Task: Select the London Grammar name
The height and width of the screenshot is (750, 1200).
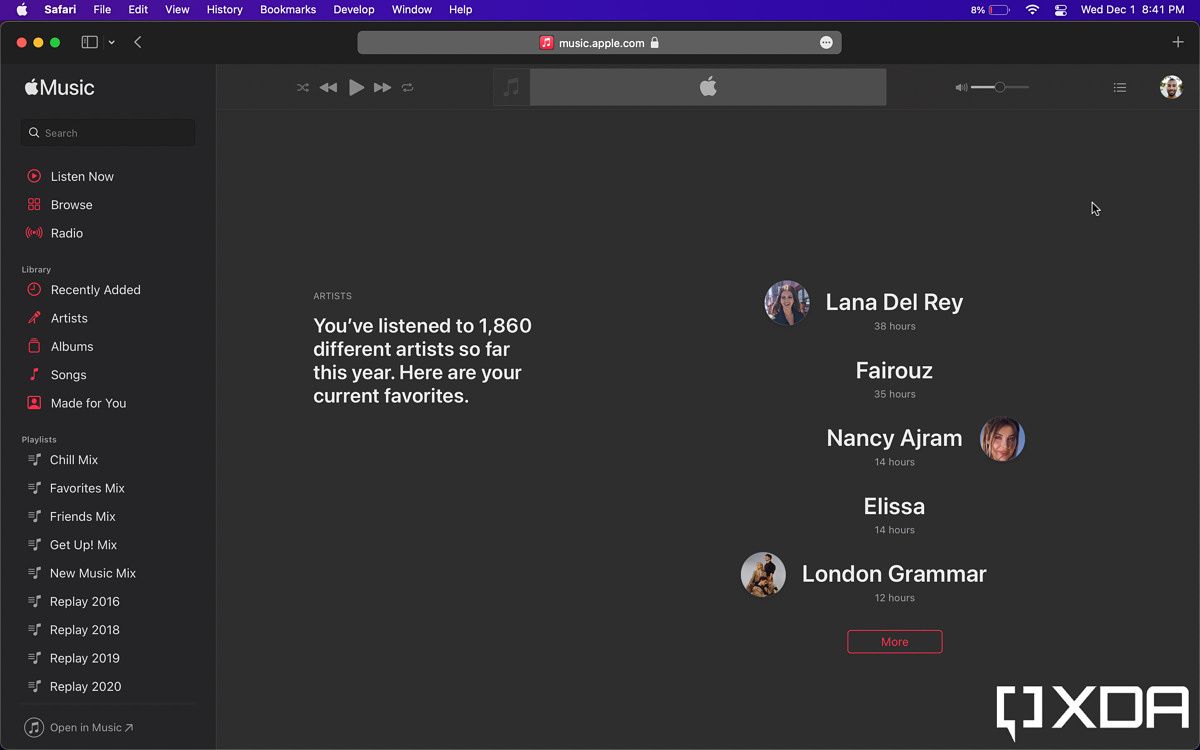Action: click(x=894, y=574)
